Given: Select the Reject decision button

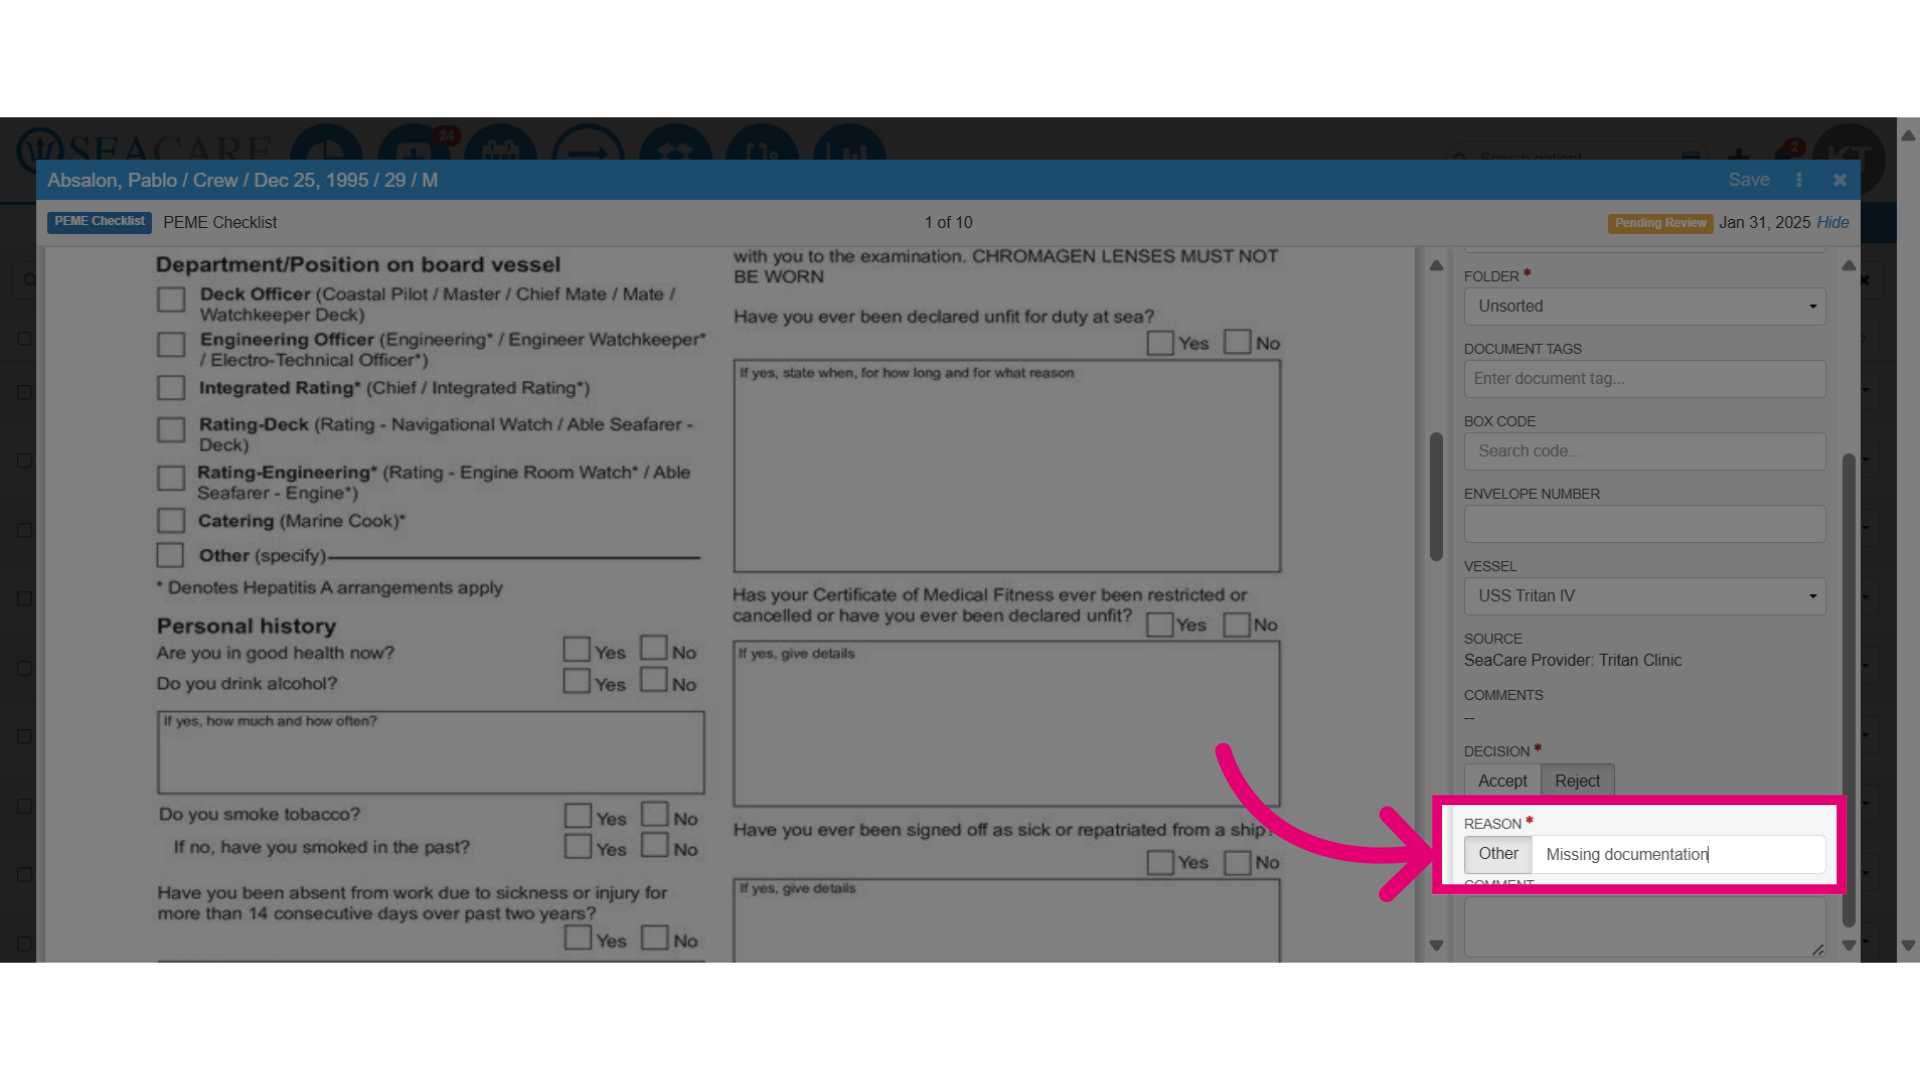Looking at the screenshot, I should tap(1577, 781).
